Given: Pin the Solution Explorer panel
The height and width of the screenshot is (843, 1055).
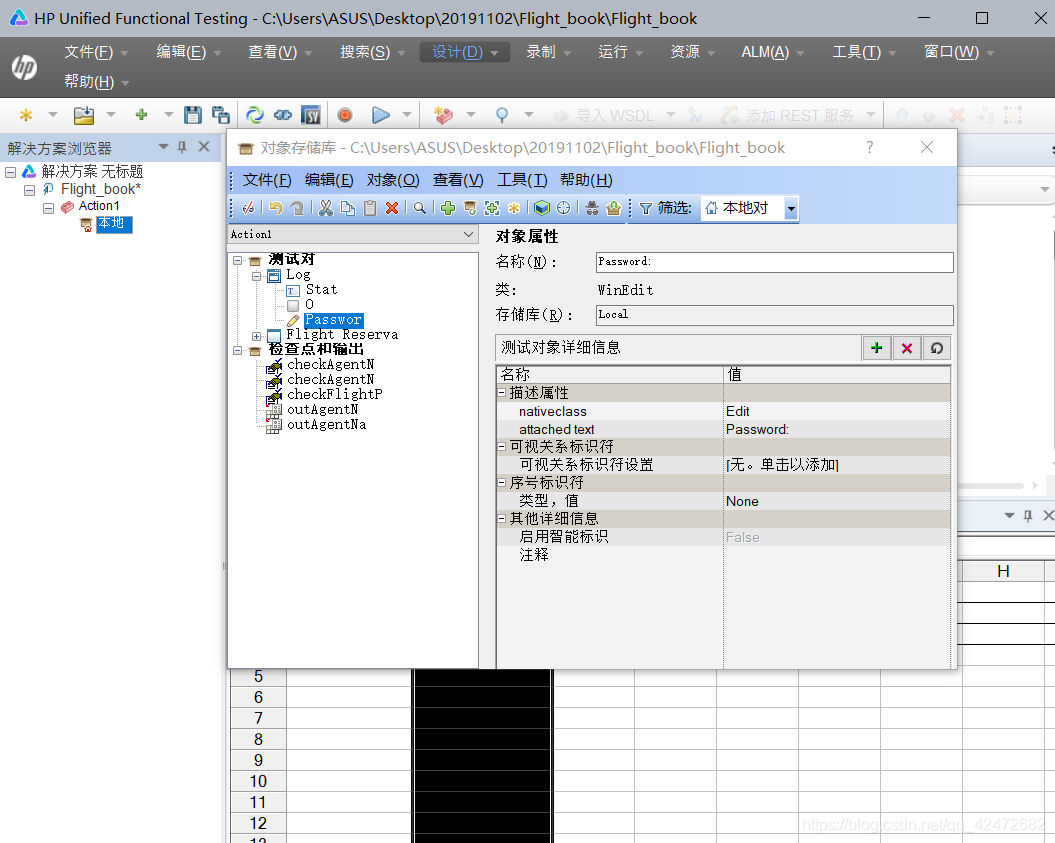Looking at the screenshot, I should pos(182,147).
